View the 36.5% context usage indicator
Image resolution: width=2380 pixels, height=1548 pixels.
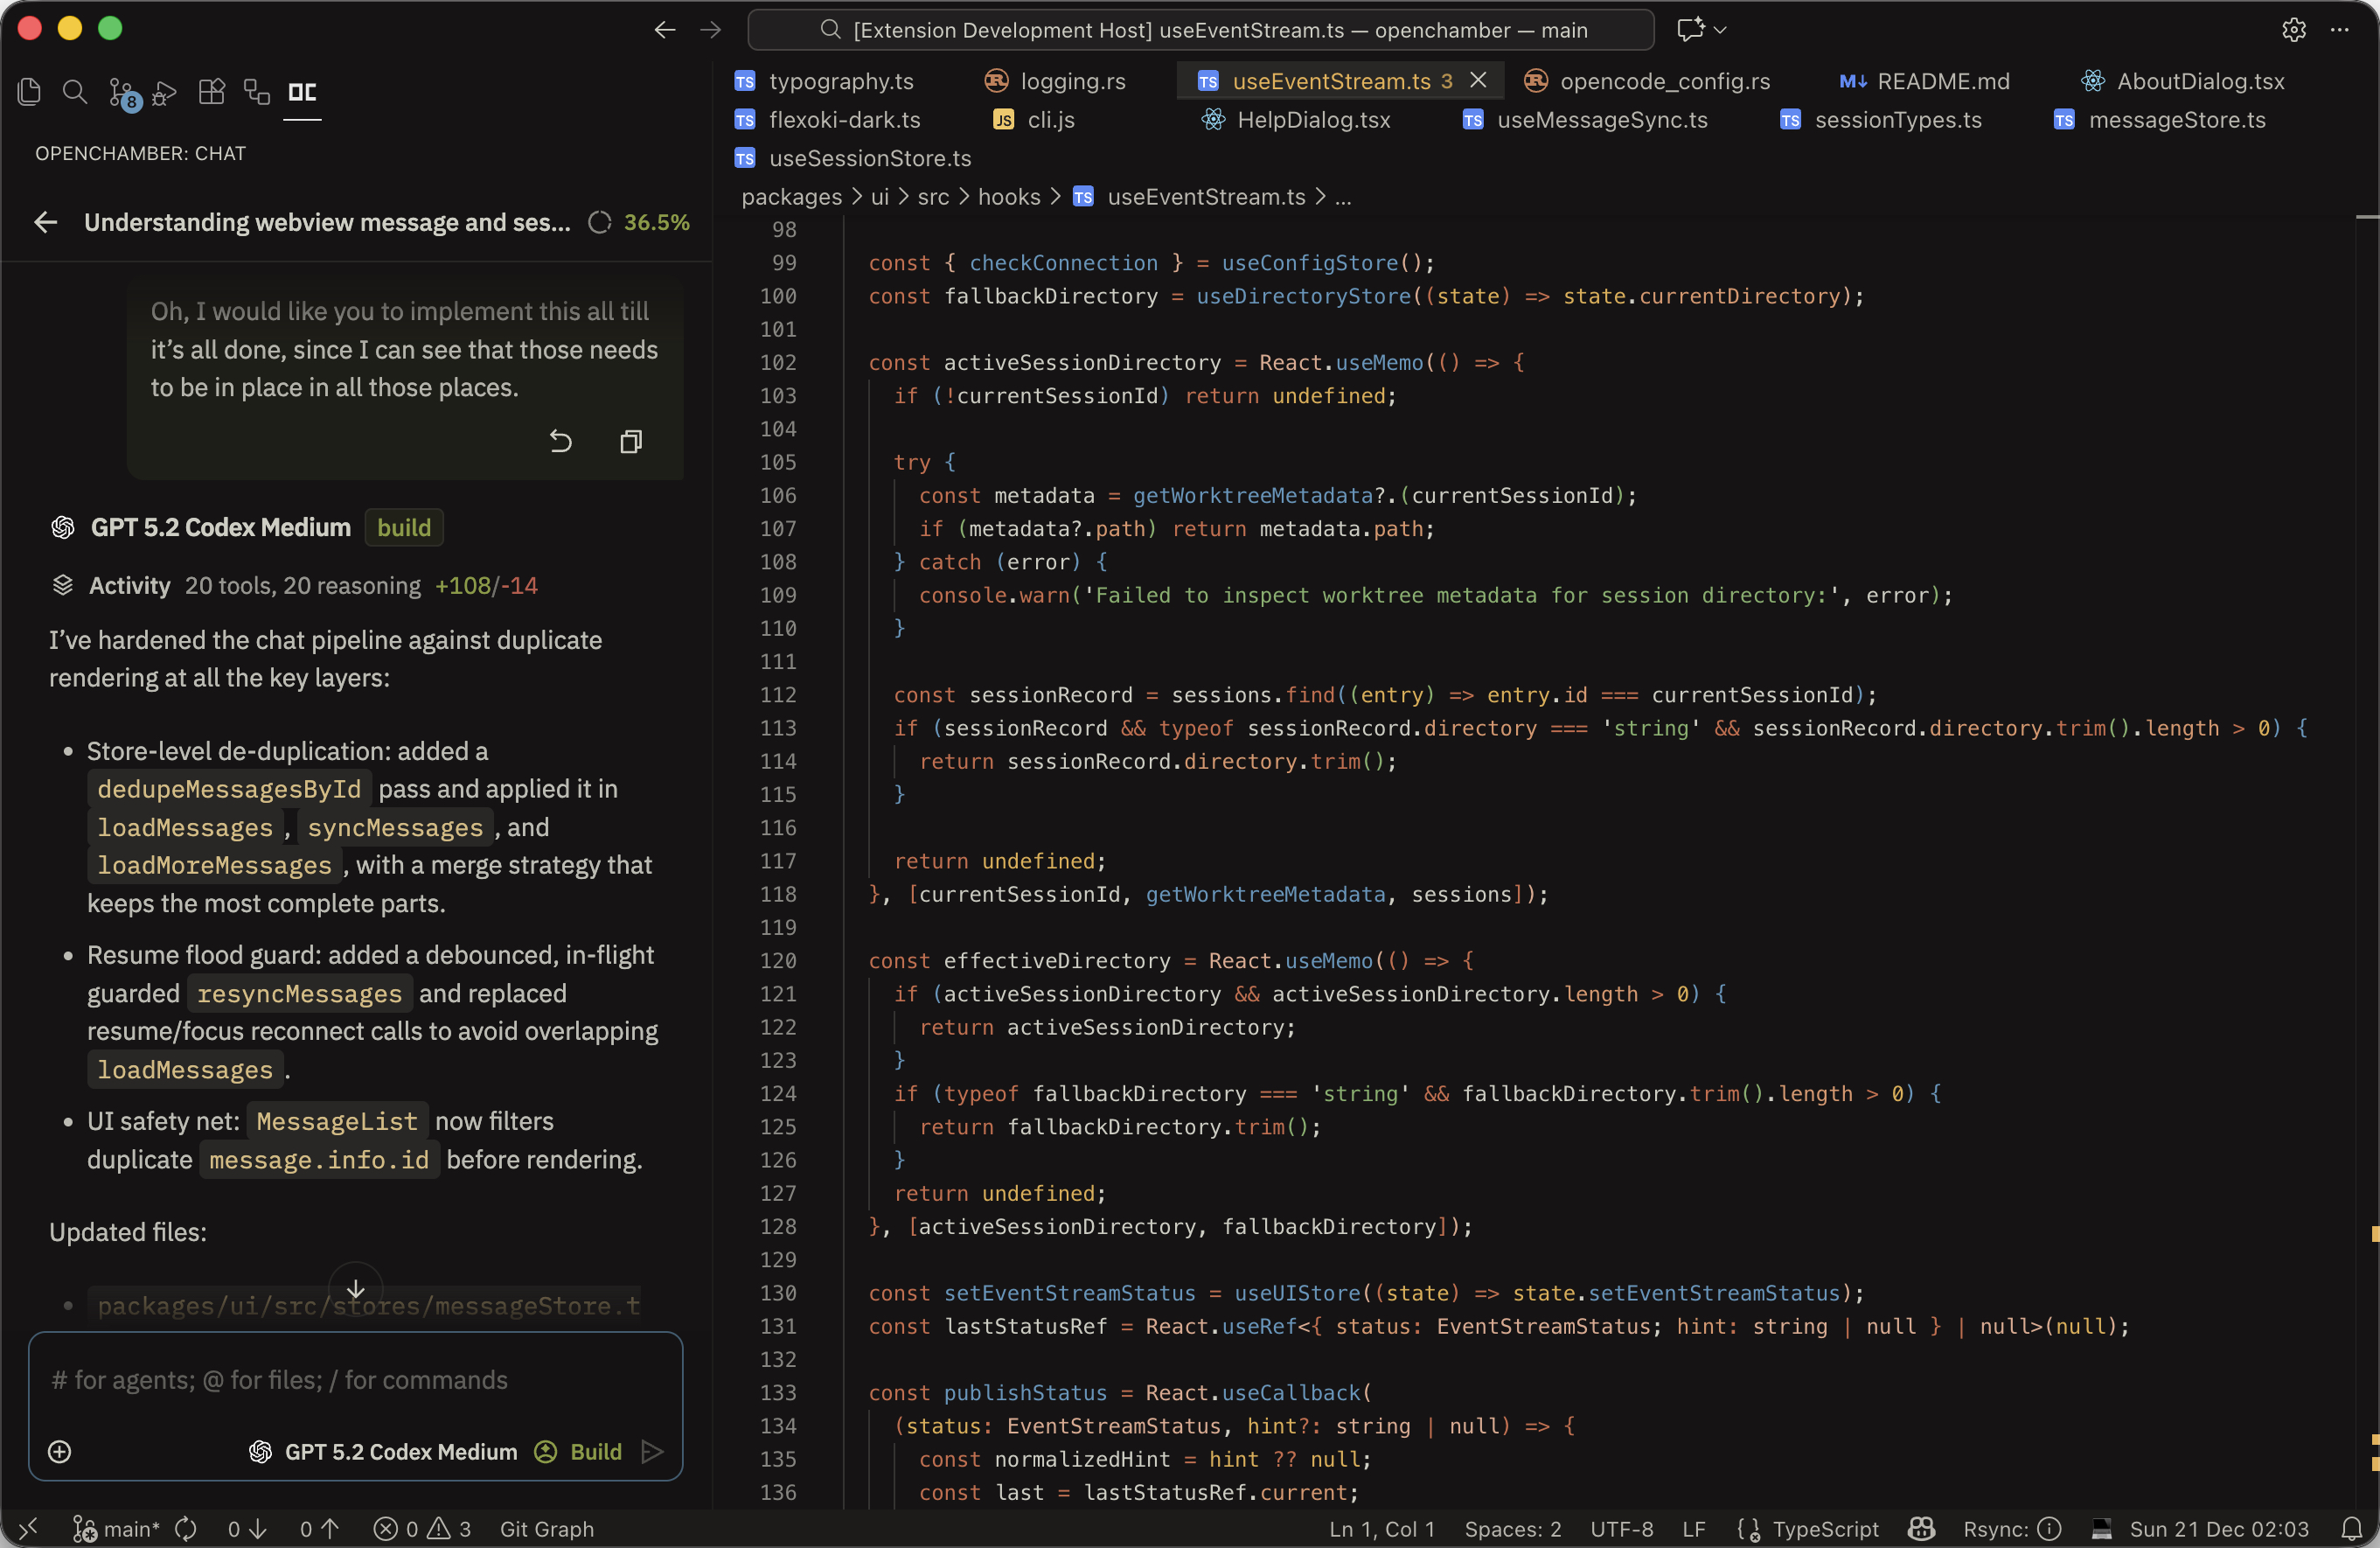(x=640, y=222)
